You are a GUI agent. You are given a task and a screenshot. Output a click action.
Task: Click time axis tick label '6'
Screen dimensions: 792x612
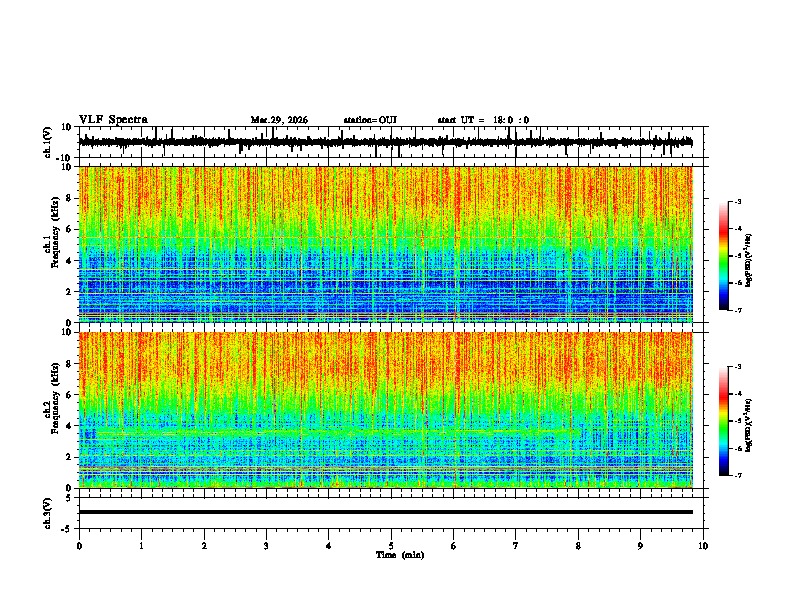454,546
